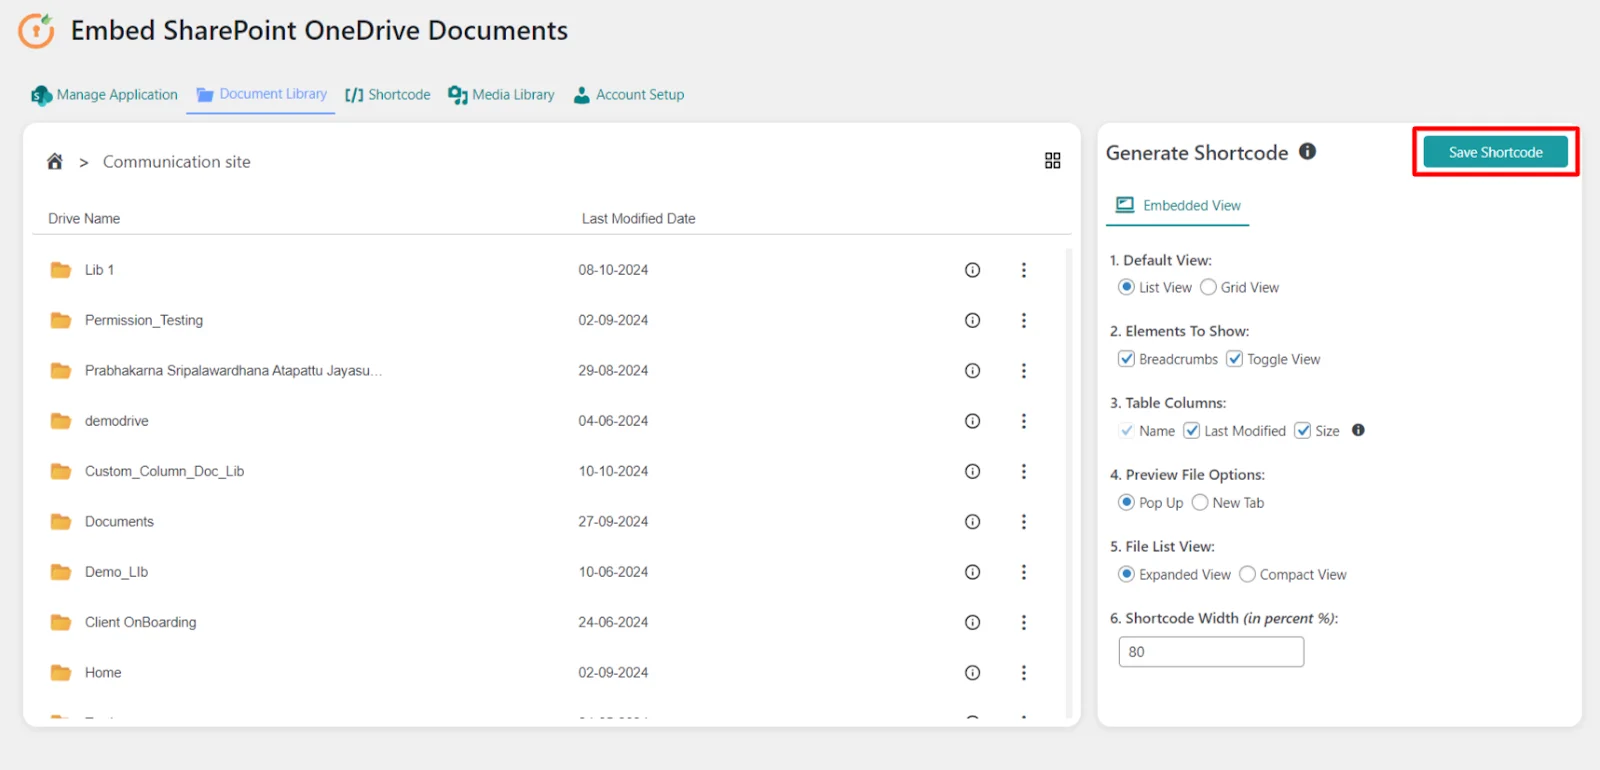The width and height of the screenshot is (1600, 770).
Task: Open Prabhakarna Sripalawardhana Atapattu folder name
Action: point(233,371)
